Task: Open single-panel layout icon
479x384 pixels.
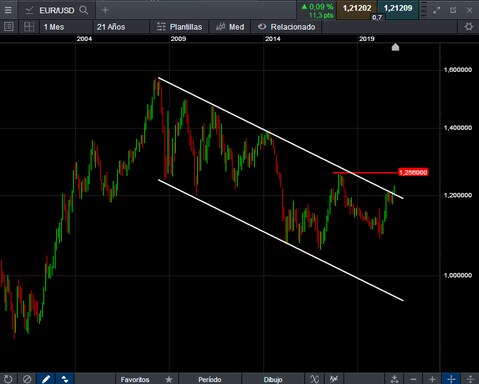Action: [x=9, y=27]
